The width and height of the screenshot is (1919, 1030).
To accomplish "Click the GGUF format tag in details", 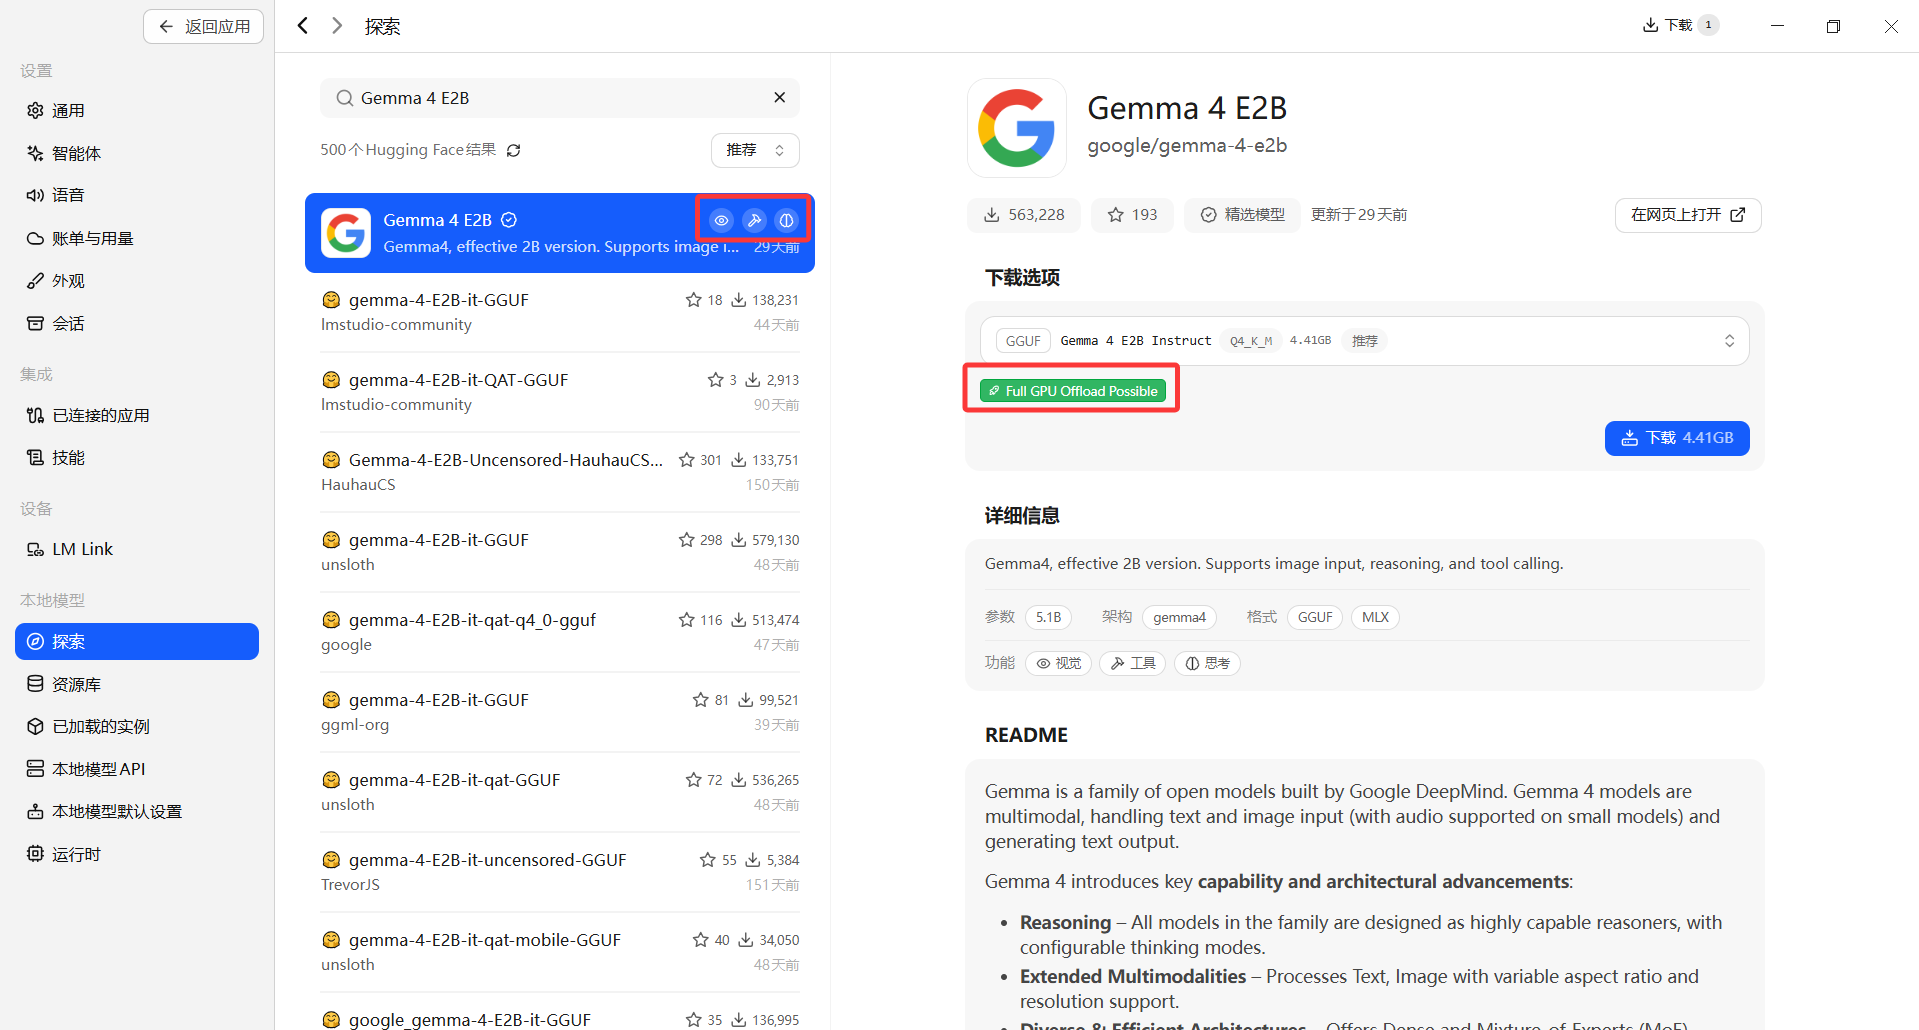I will pos(1315,617).
